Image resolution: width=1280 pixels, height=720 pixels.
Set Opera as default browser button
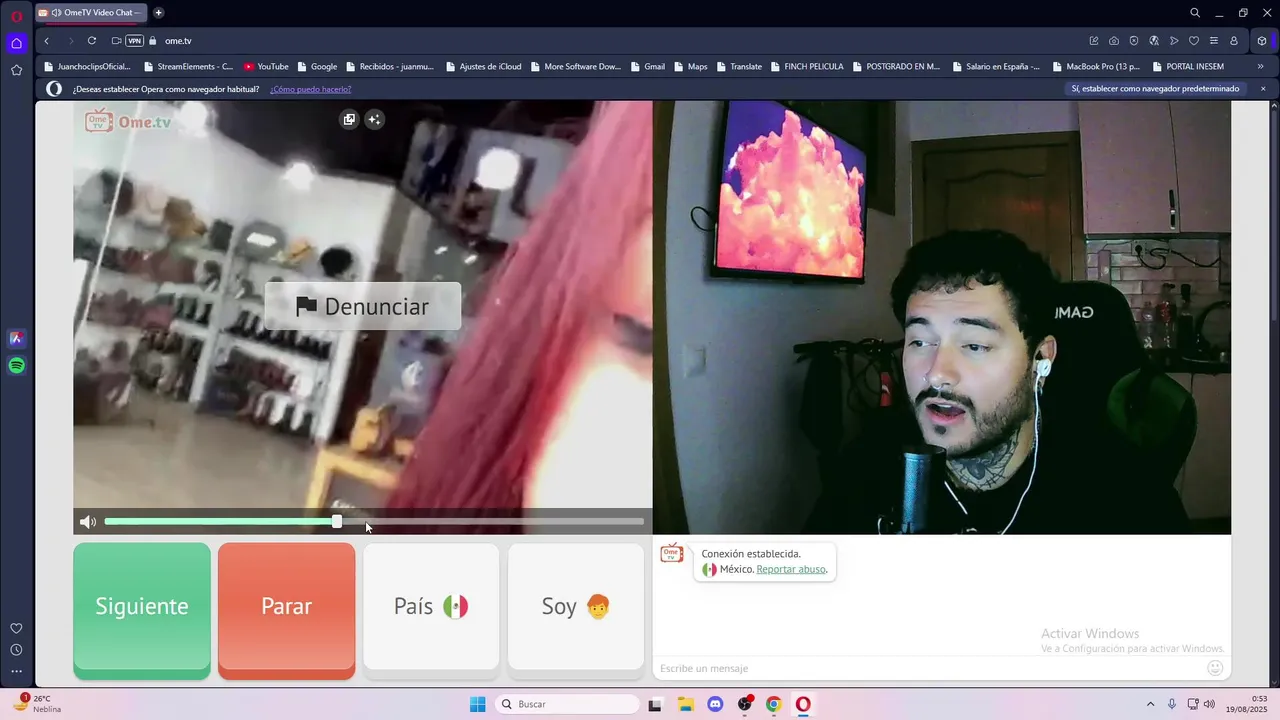click(x=1155, y=89)
